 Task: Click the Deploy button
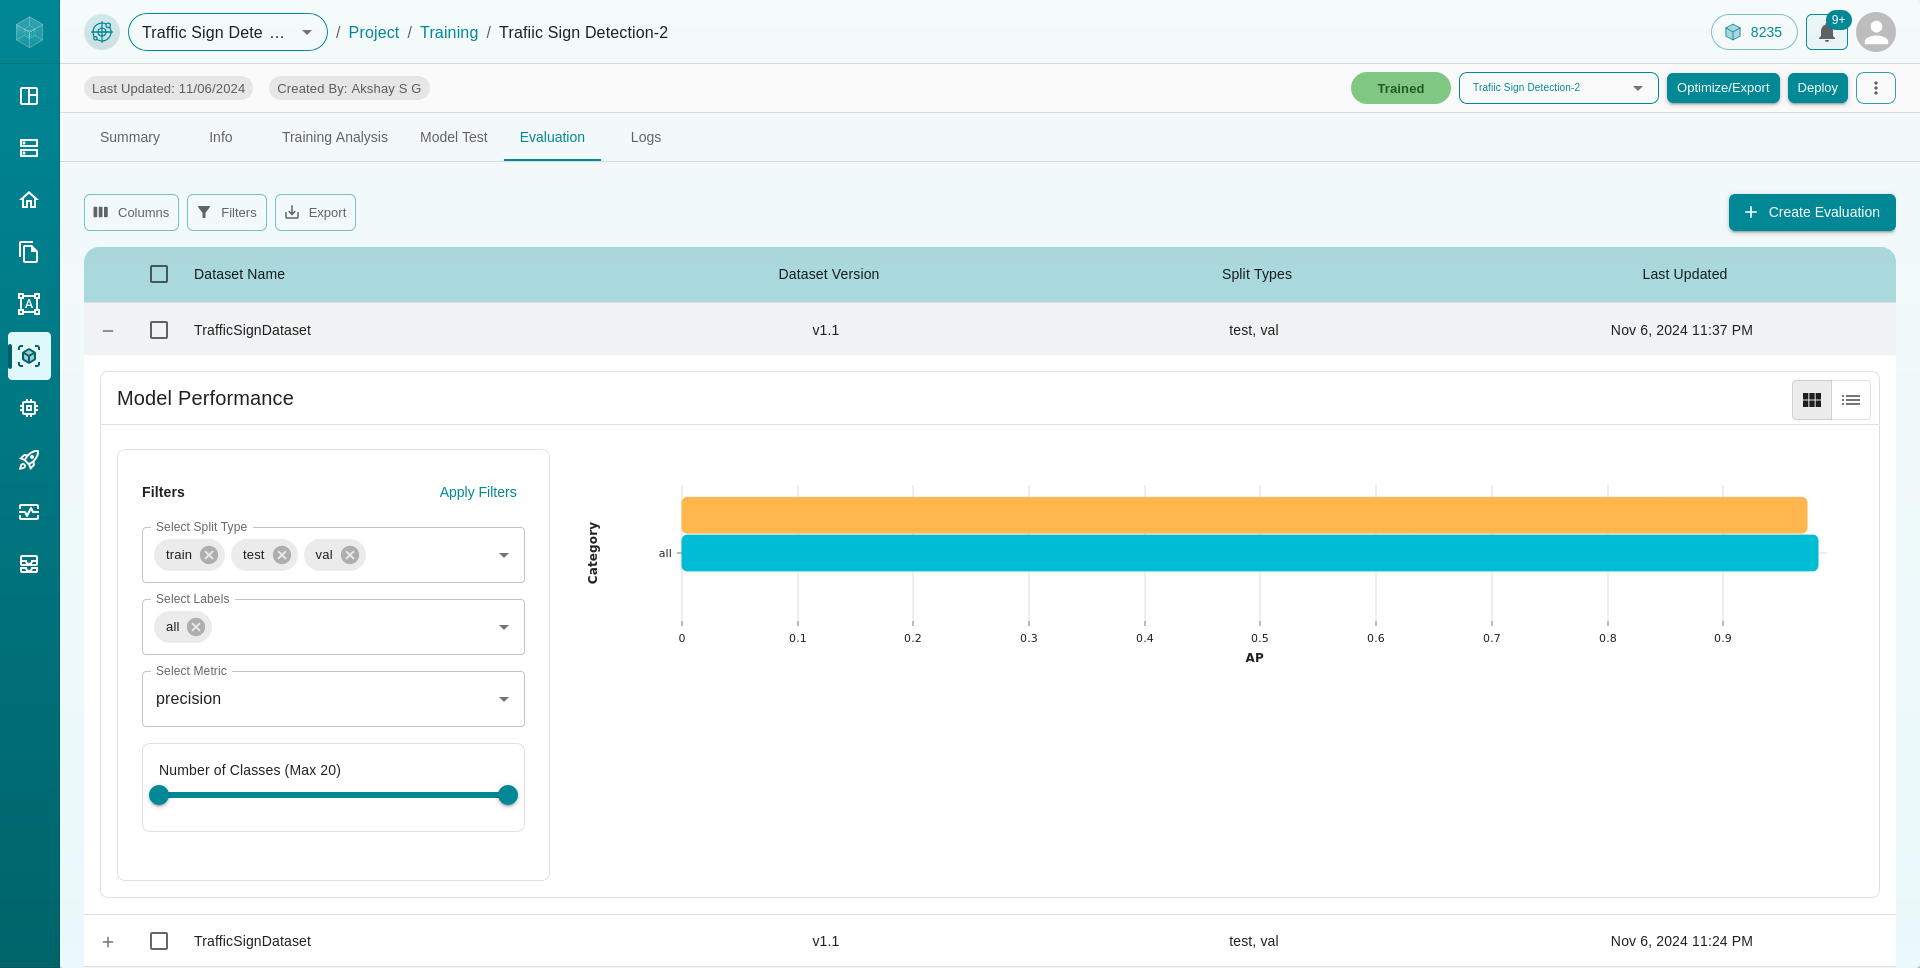coord(1817,88)
